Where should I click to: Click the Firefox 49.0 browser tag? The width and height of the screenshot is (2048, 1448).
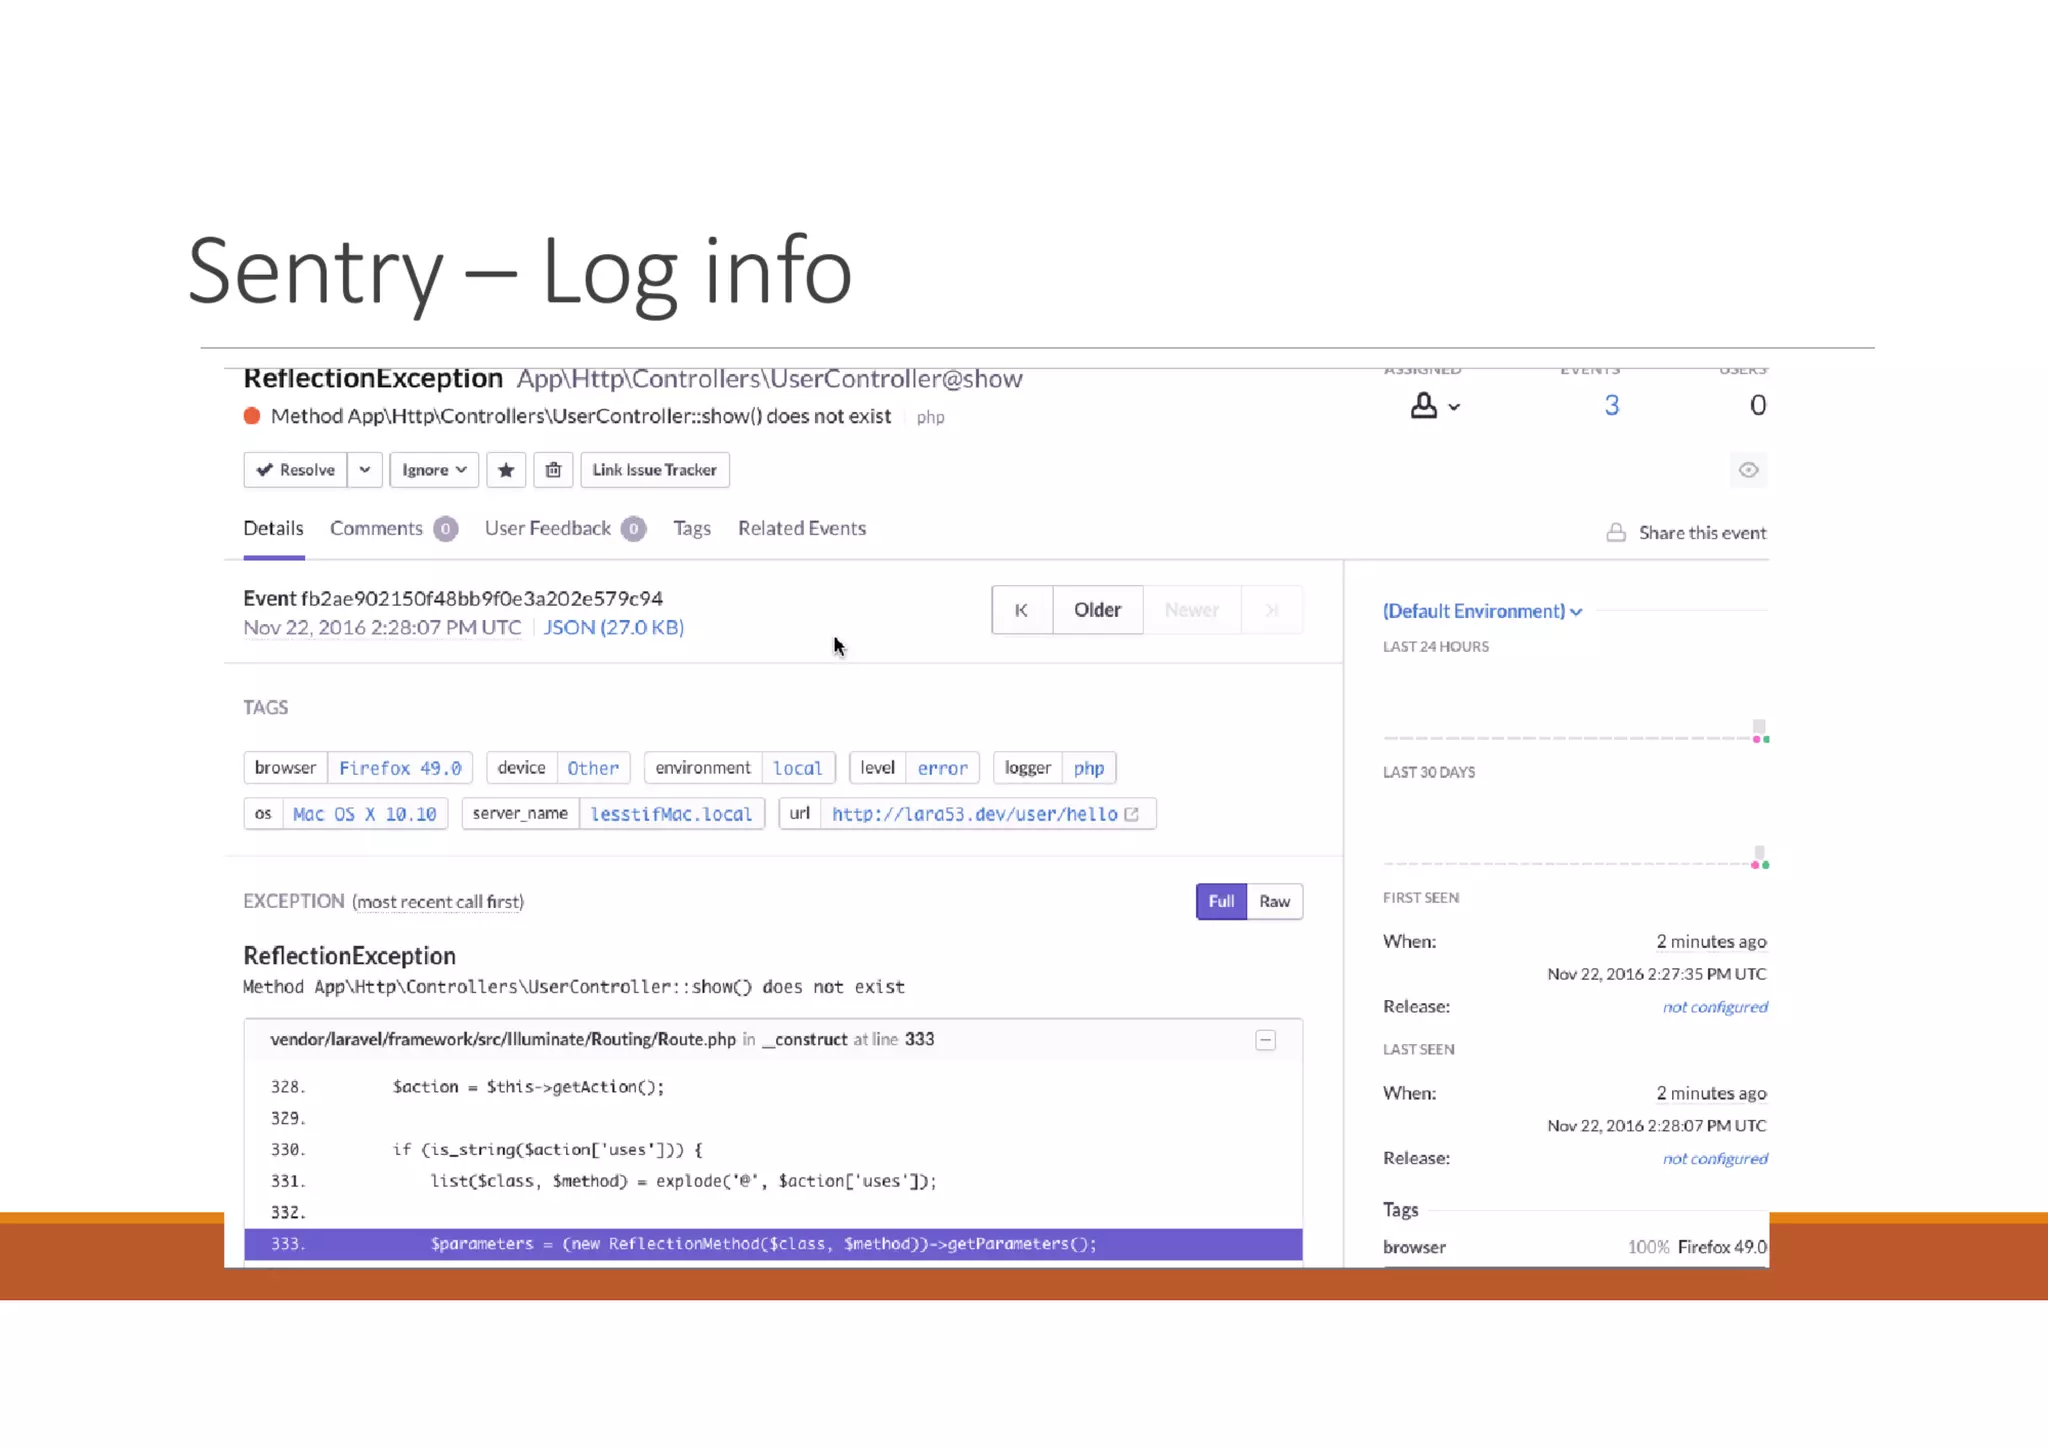tap(400, 768)
